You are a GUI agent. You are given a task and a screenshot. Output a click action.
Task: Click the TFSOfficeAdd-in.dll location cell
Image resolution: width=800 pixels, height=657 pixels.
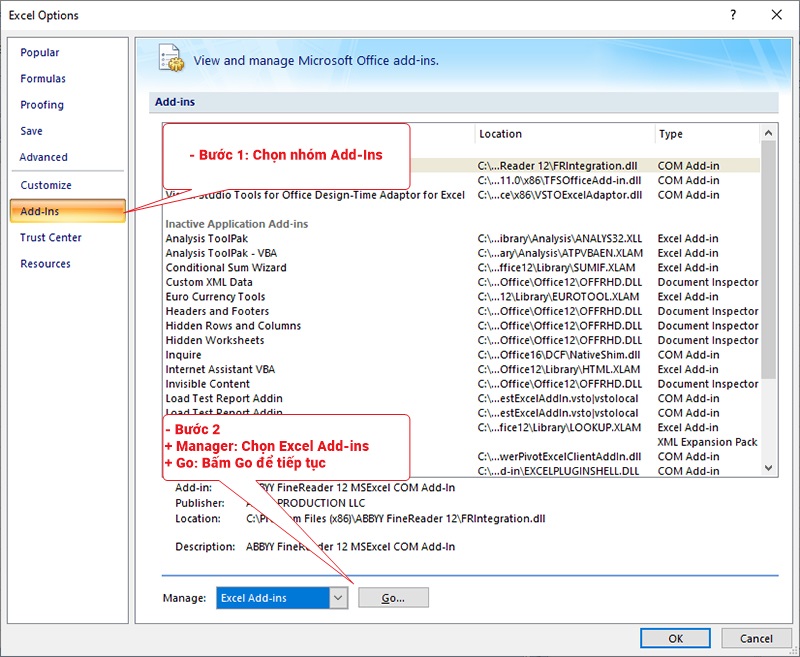click(559, 181)
